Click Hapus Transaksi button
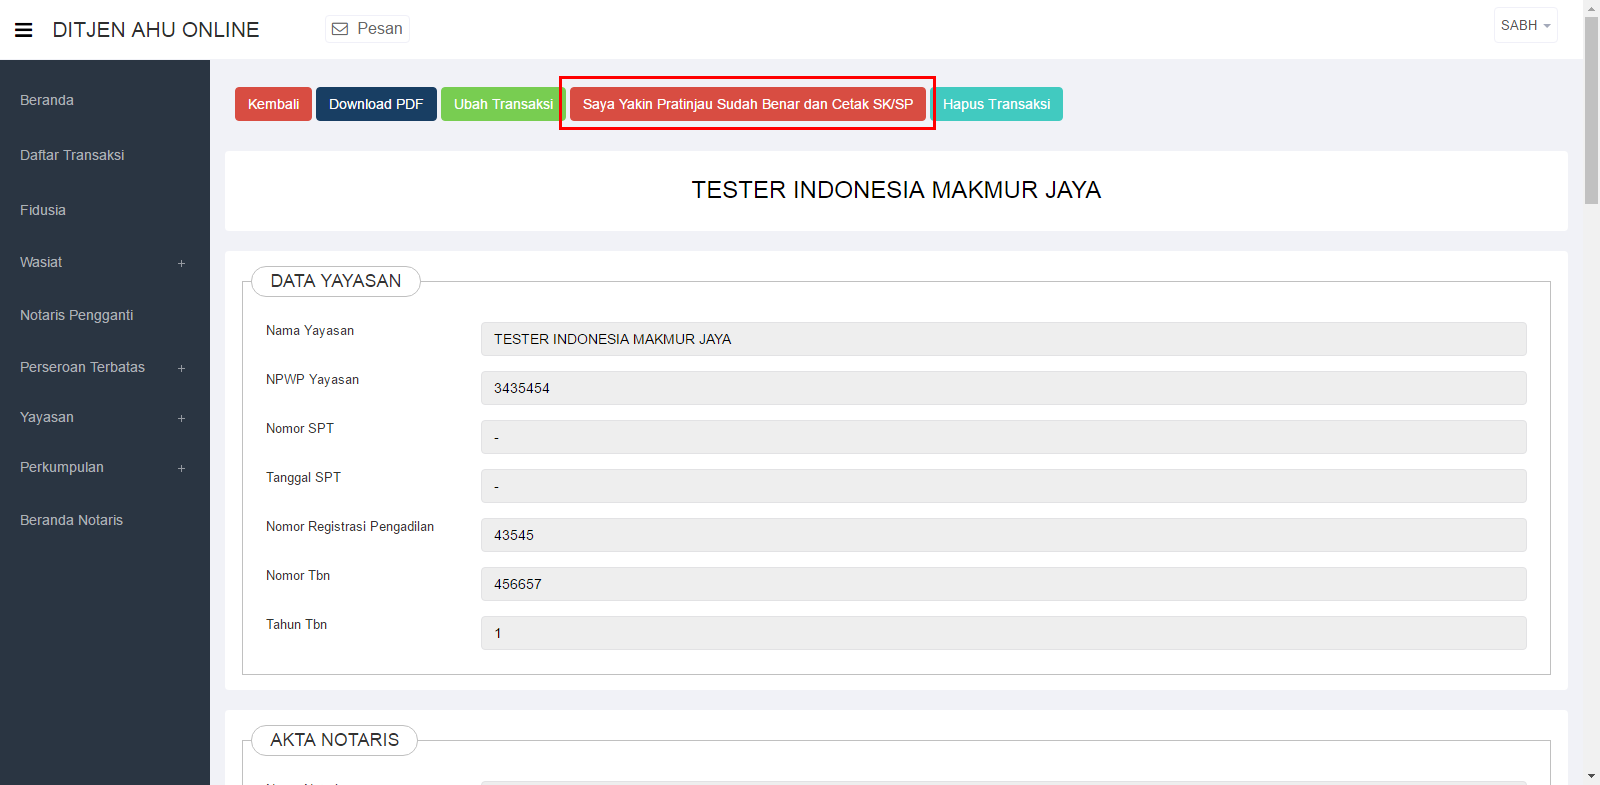Viewport: 1600px width, 785px height. pos(996,104)
